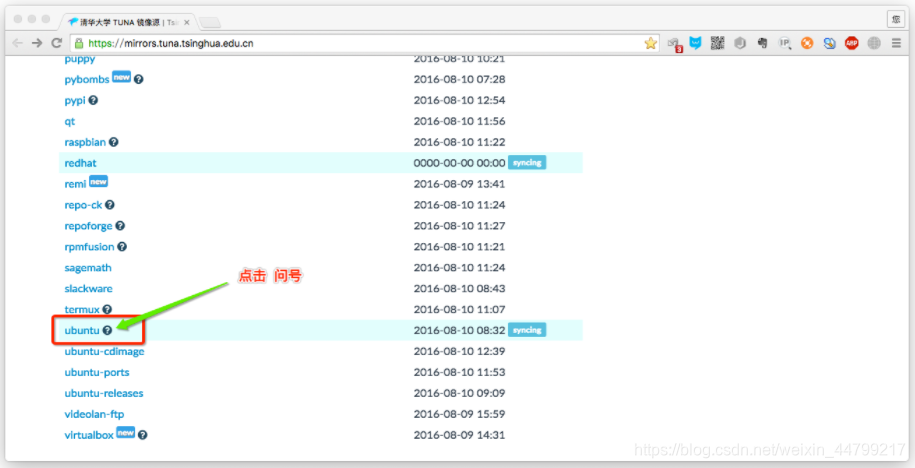Open the remi mirror link

click(x=75, y=184)
